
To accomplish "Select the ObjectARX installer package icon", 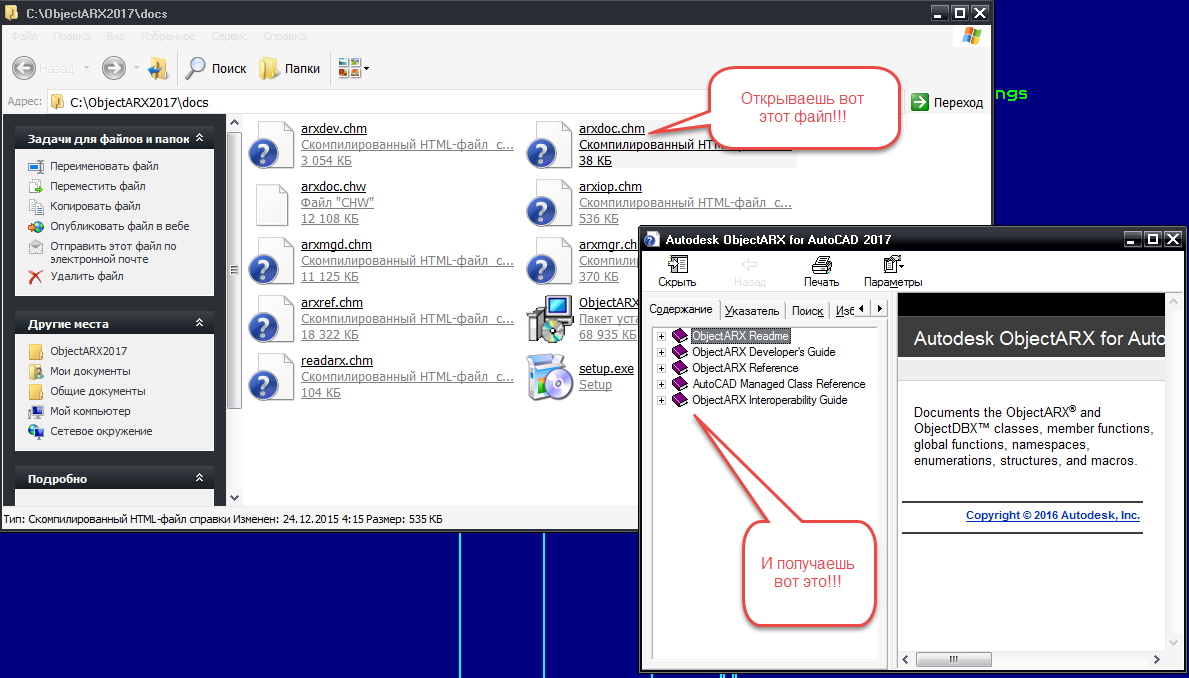I will coord(550,319).
